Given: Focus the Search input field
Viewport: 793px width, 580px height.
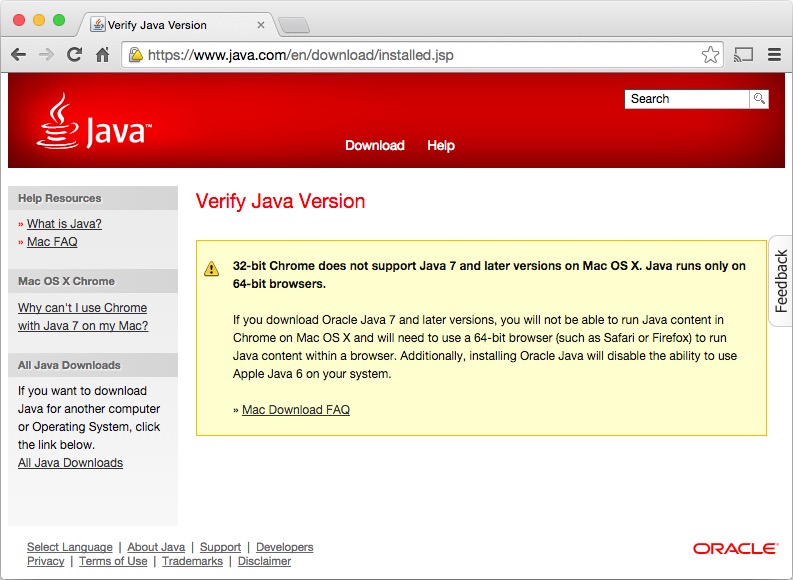Looking at the screenshot, I should point(687,99).
